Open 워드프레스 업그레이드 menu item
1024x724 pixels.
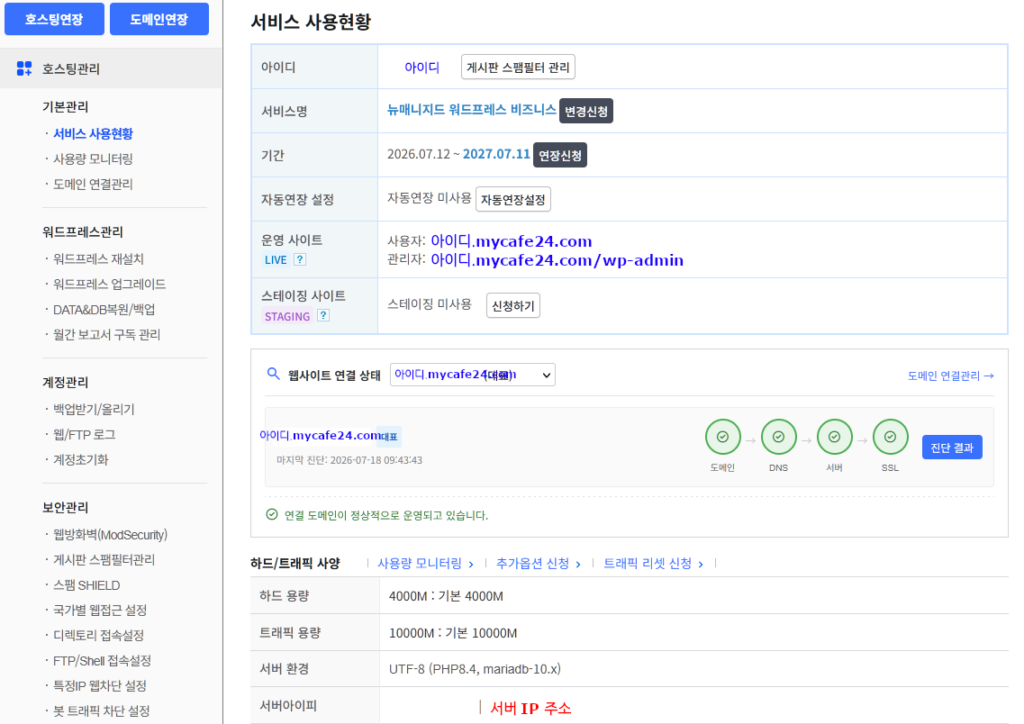109,284
